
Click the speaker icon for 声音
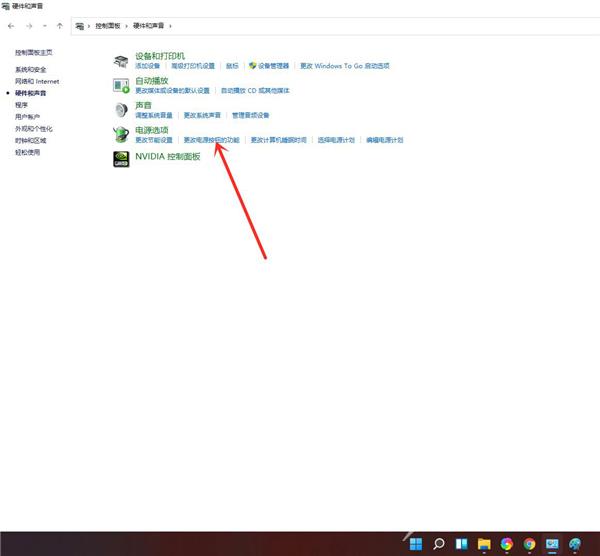click(x=121, y=110)
